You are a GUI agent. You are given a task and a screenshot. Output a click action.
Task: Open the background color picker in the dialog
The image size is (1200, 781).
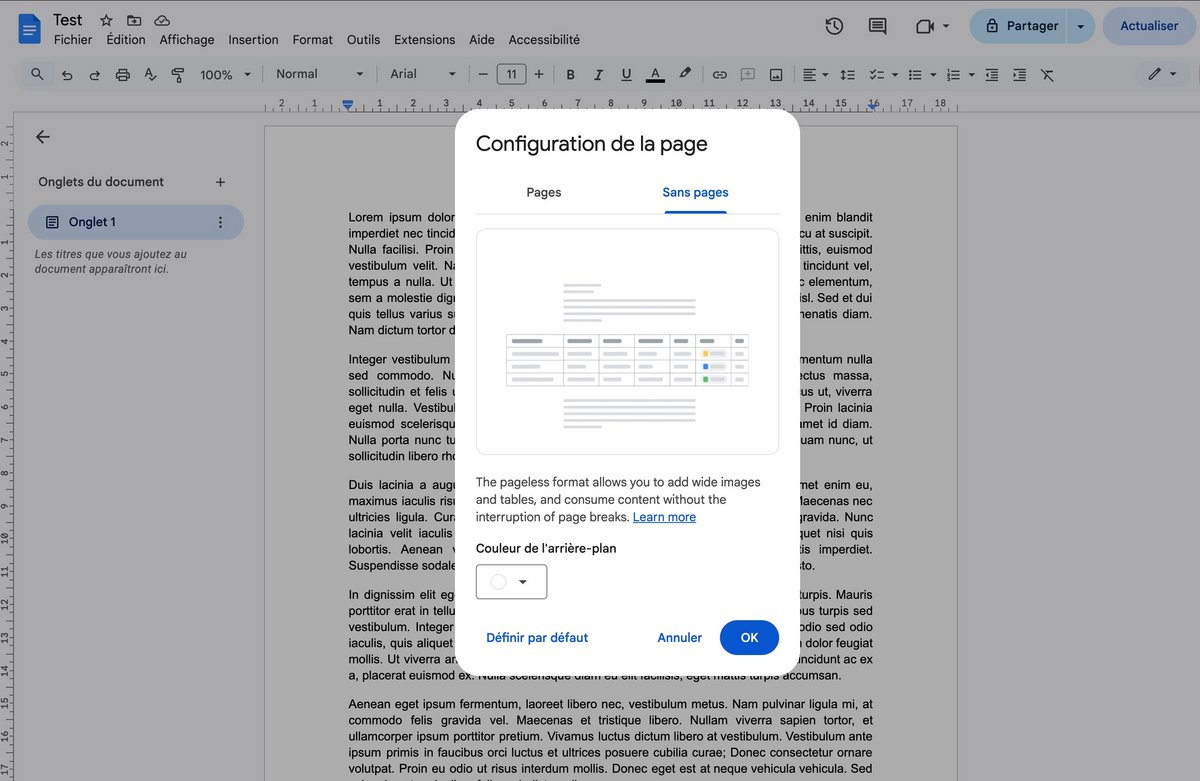pyautogui.click(x=511, y=581)
